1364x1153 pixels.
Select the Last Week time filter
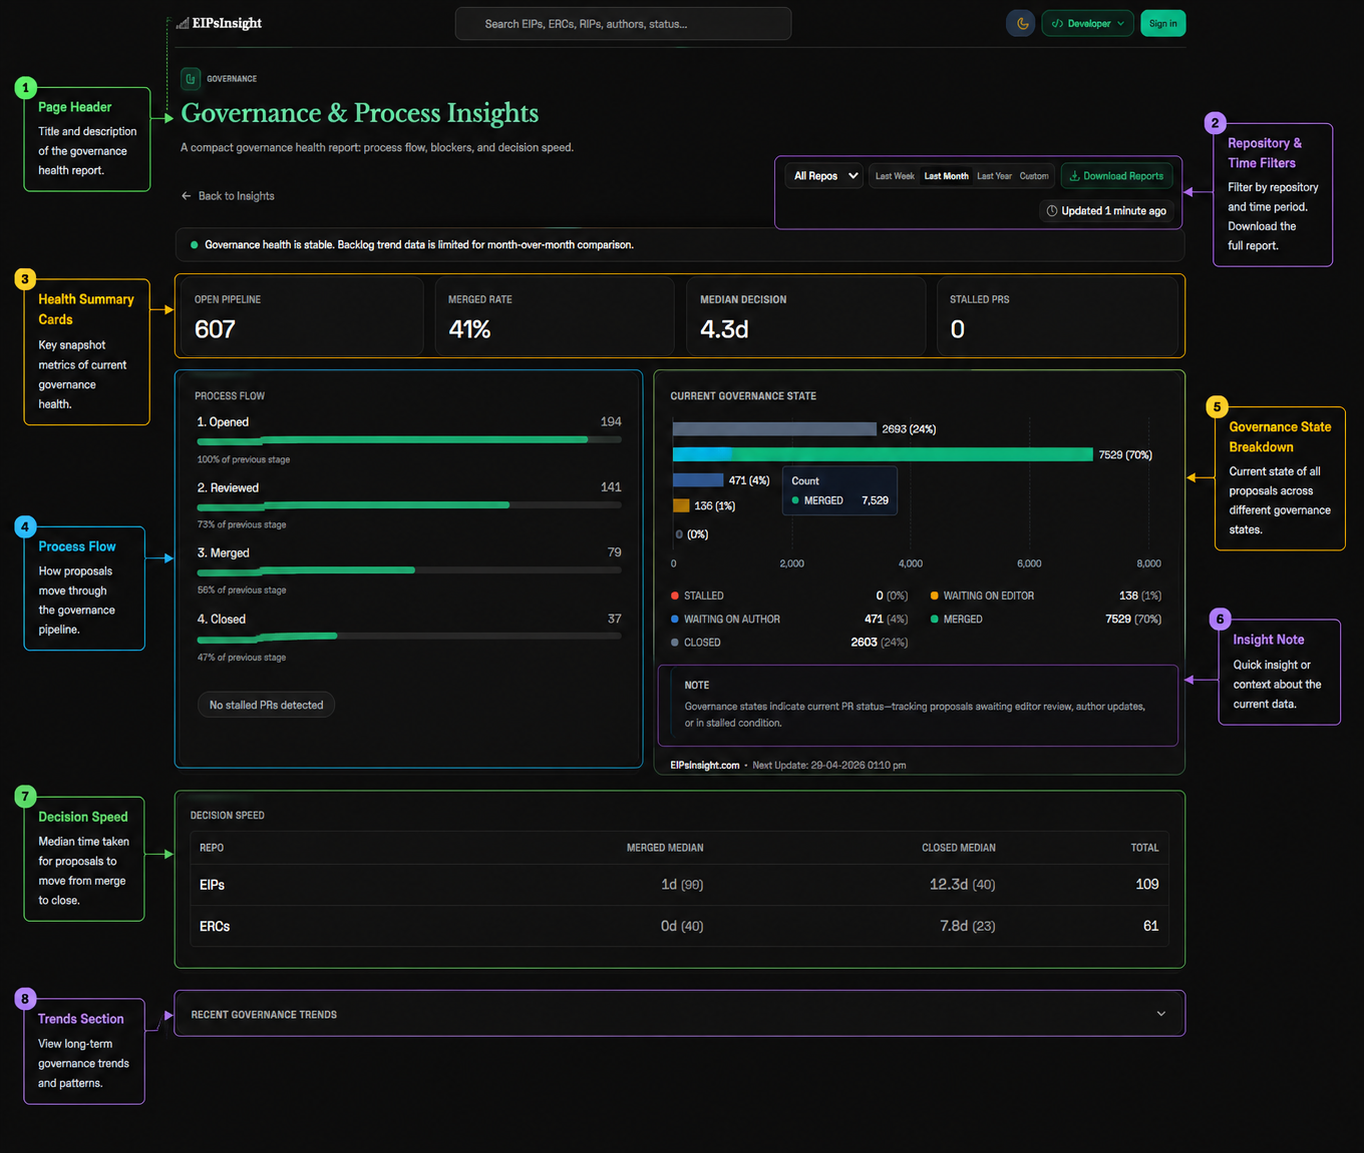click(894, 176)
